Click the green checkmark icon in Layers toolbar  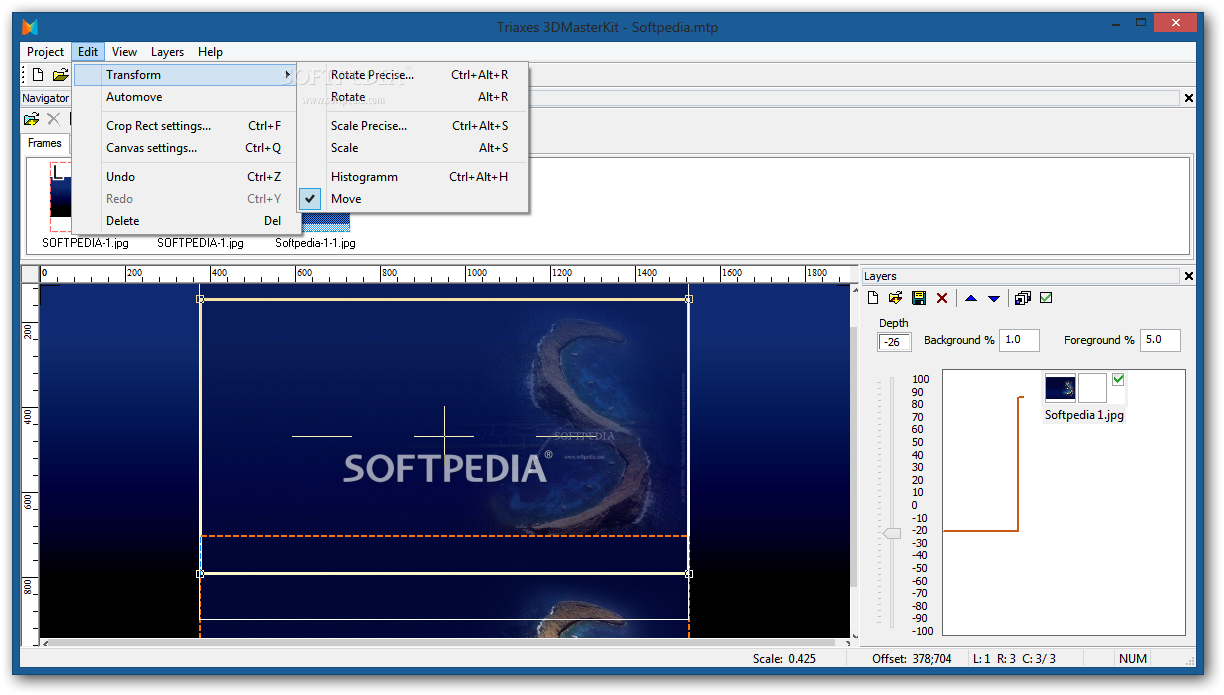click(1046, 298)
